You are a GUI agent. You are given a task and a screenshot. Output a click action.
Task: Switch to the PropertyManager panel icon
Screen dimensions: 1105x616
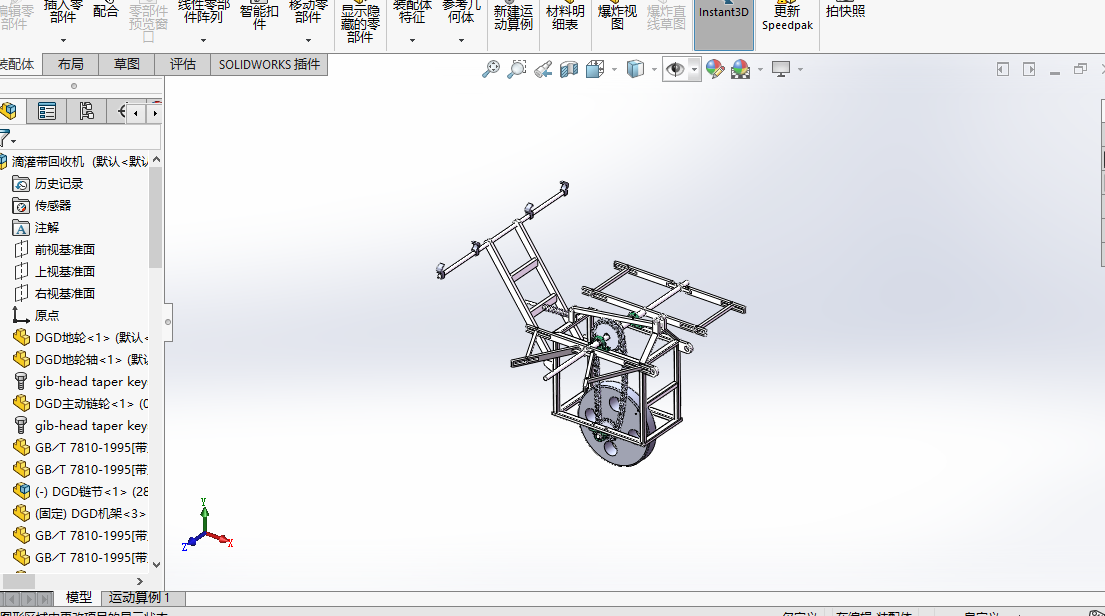(46, 111)
